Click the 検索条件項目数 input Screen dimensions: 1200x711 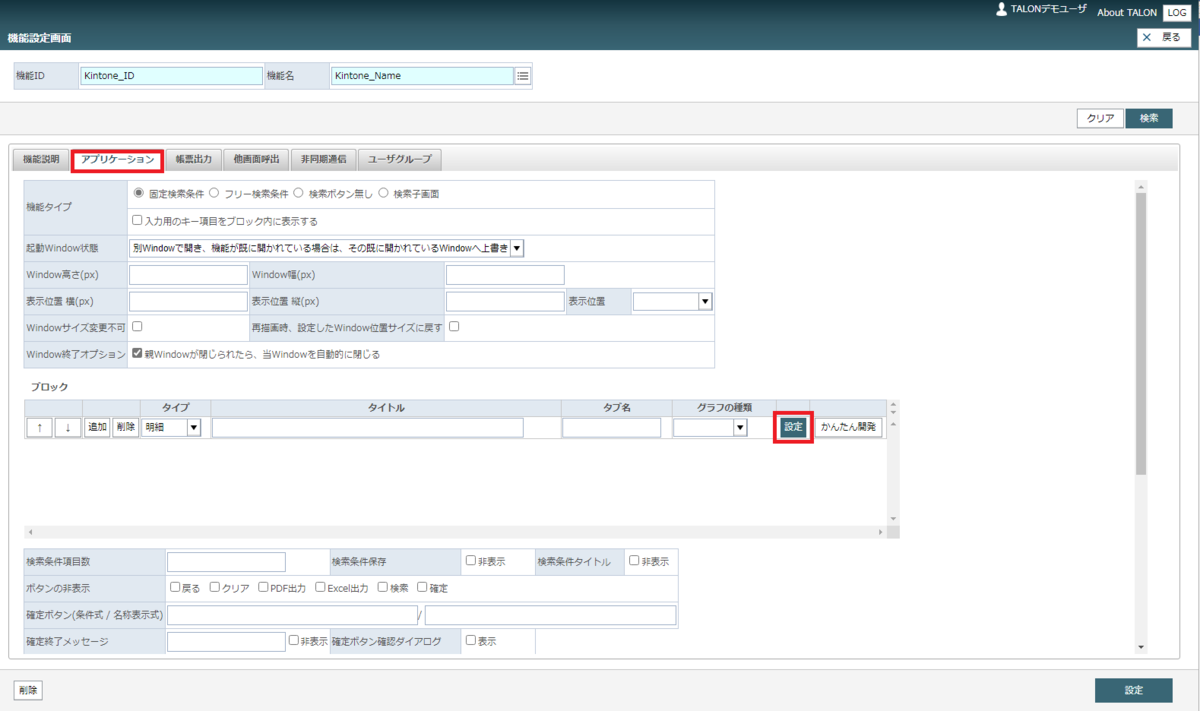tap(226, 562)
